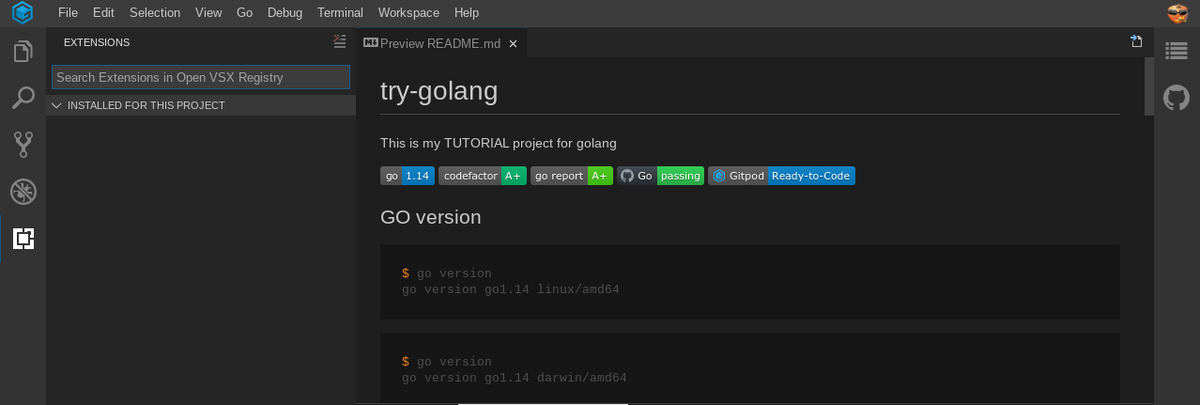The image size is (1200, 405).
Task: Open the File menu
Action: click(x=68, y=13)
